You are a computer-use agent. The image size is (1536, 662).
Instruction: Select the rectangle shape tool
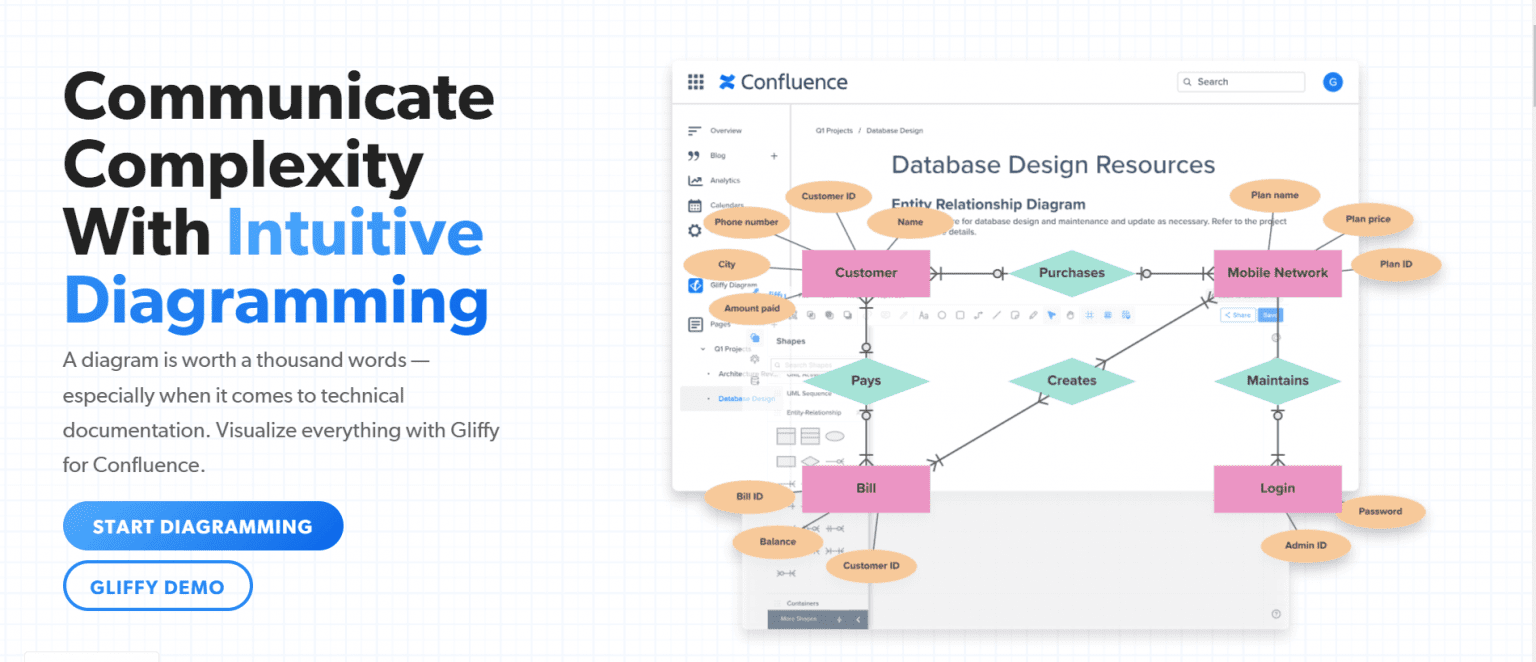960,315
